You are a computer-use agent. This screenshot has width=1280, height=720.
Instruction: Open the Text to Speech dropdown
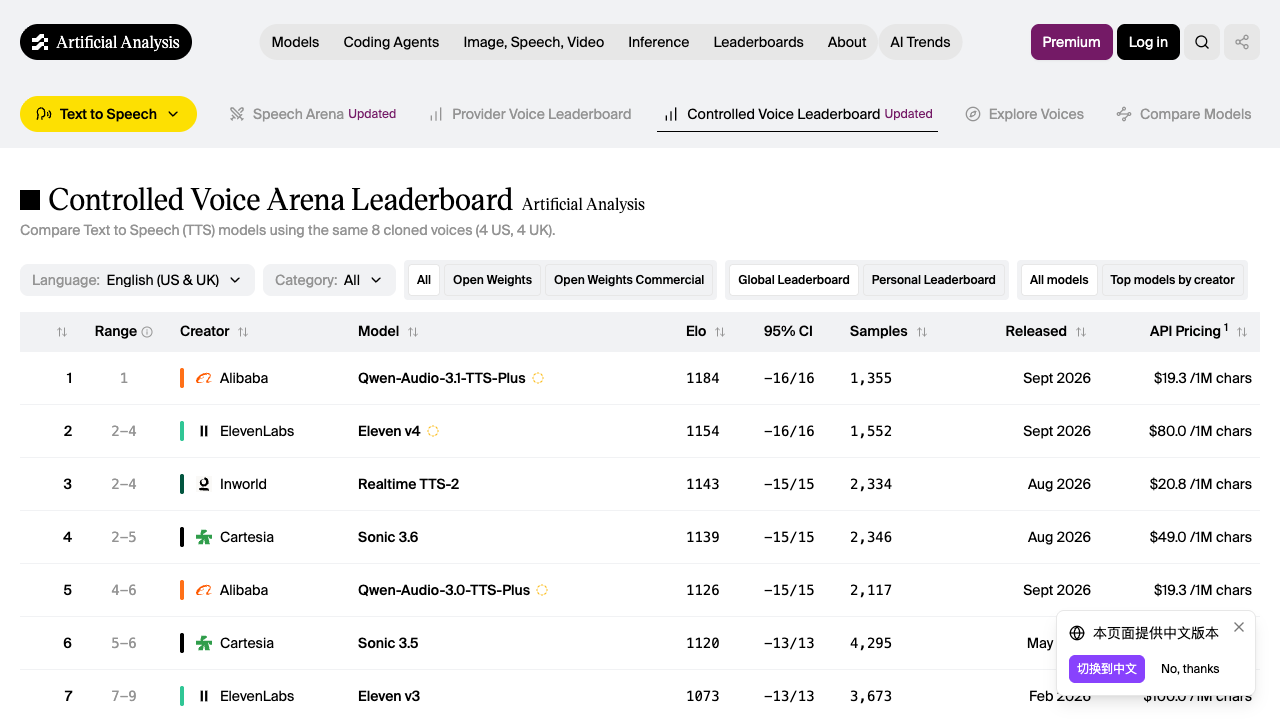(x=108, y=114)
